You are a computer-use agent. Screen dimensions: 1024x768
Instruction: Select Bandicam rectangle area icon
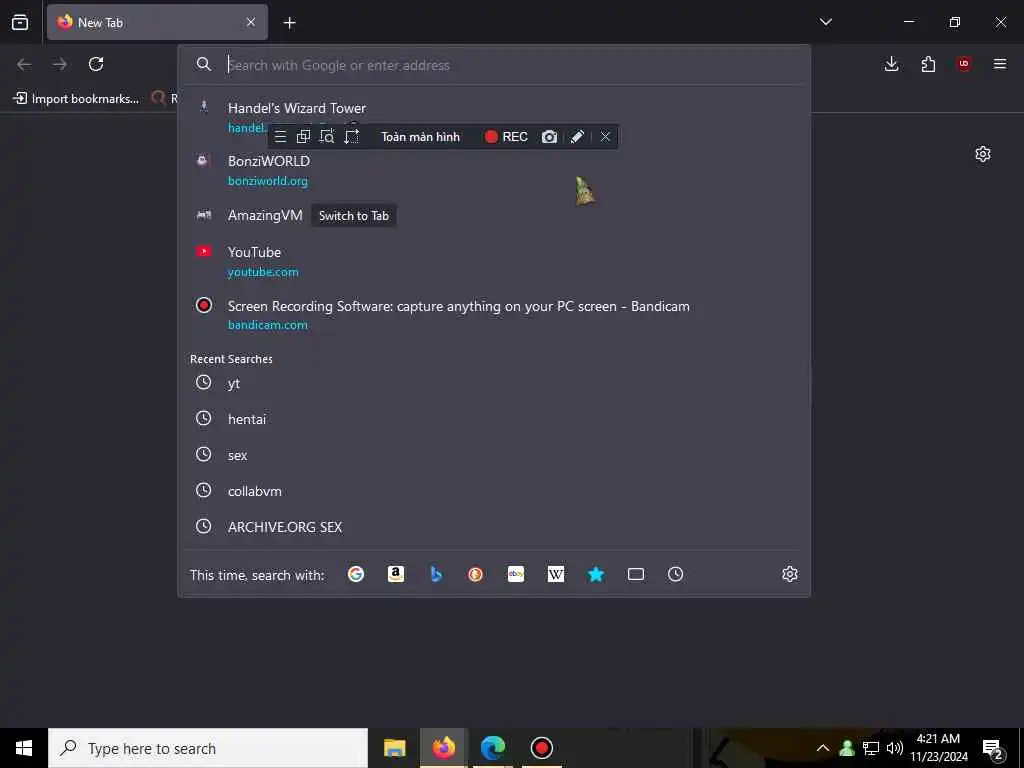click(x=351, y=136)
